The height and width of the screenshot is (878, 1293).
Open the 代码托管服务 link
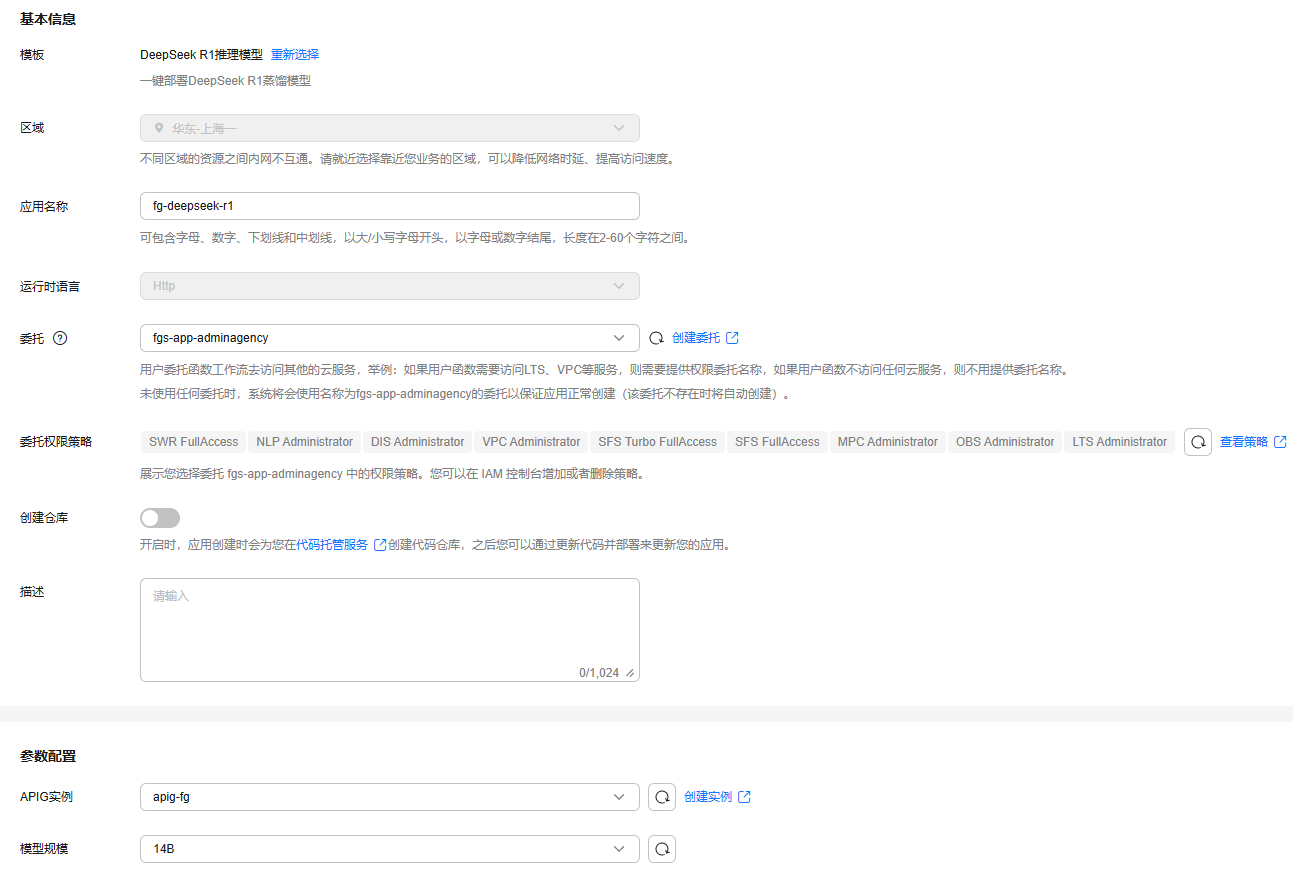click(x=332, y=545)
